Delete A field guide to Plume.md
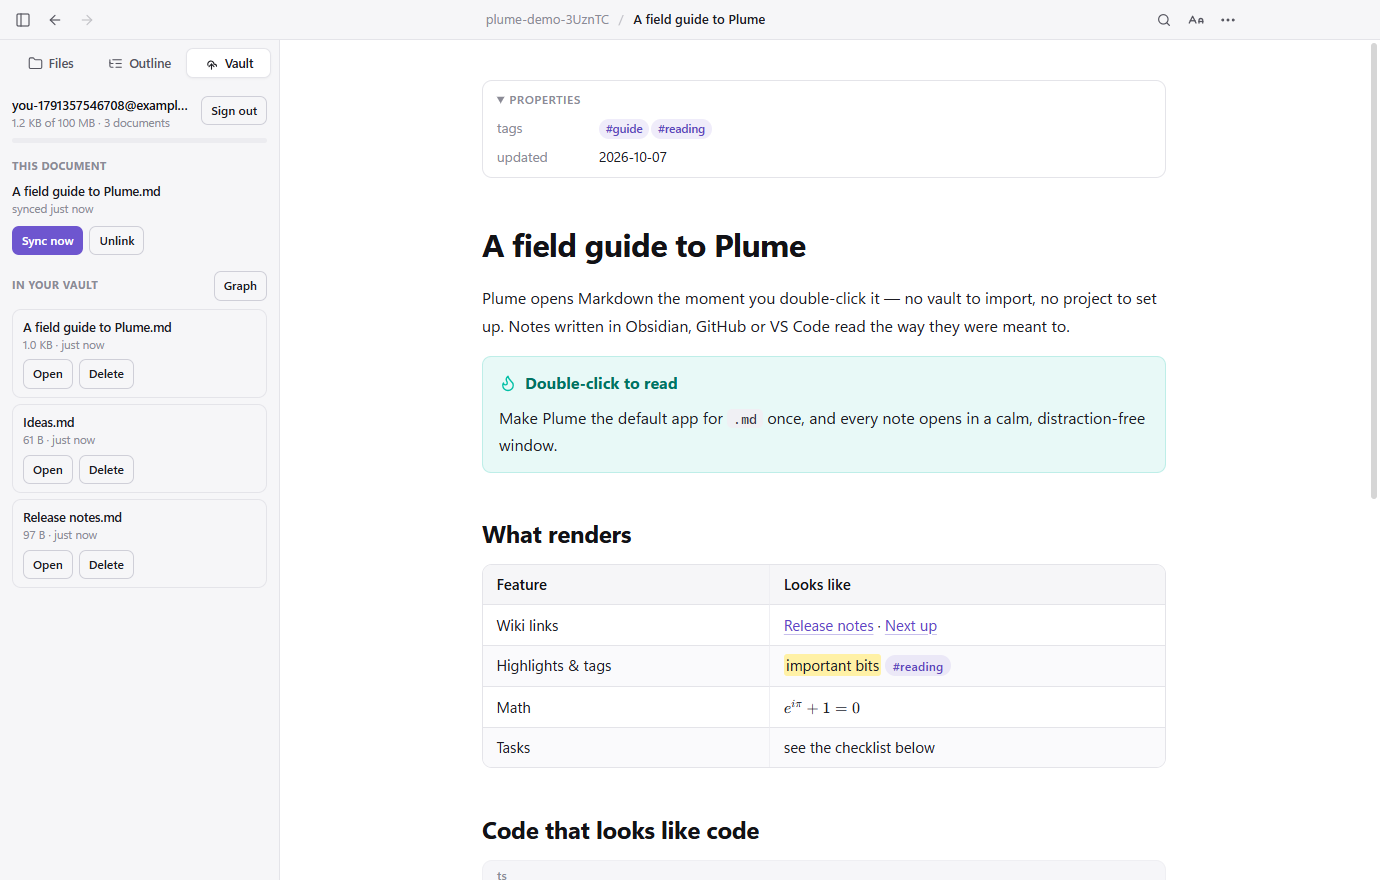 [x=106, y=374]
